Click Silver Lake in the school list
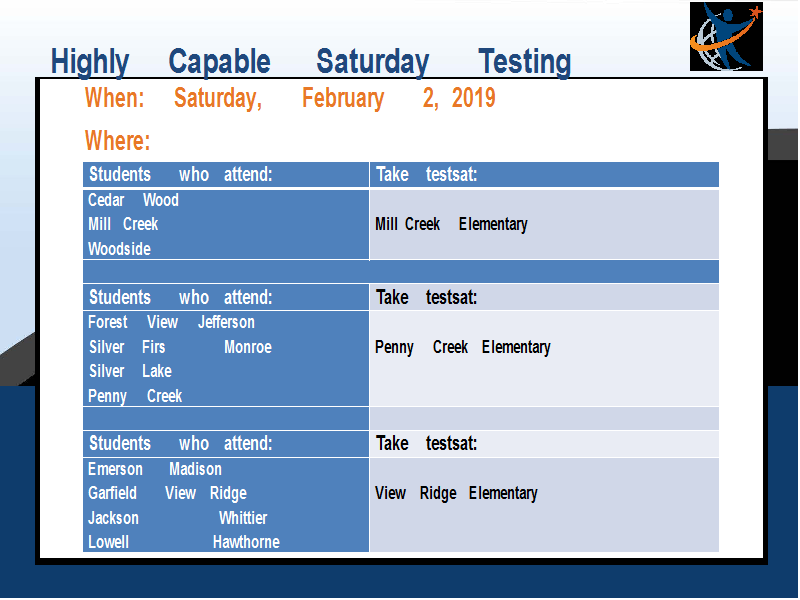Screen dimensions: 800x600 pyautogui.click(x=130, y=371)
